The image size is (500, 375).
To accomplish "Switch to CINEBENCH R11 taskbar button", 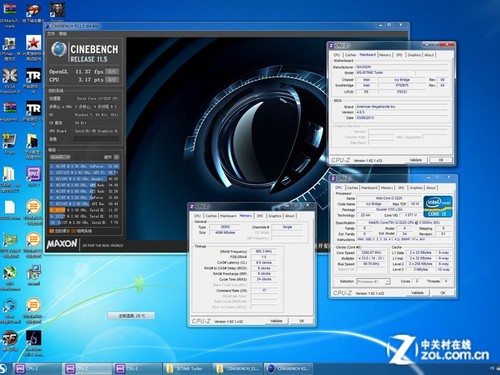I will 289,368.
